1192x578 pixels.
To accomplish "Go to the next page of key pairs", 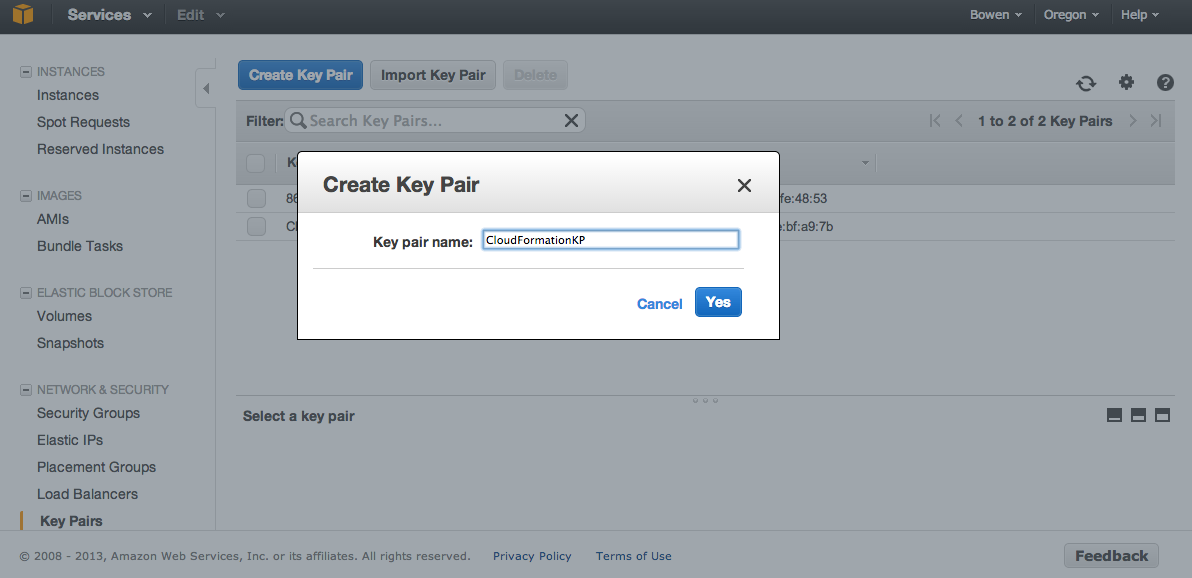I will coord(1133,121).
